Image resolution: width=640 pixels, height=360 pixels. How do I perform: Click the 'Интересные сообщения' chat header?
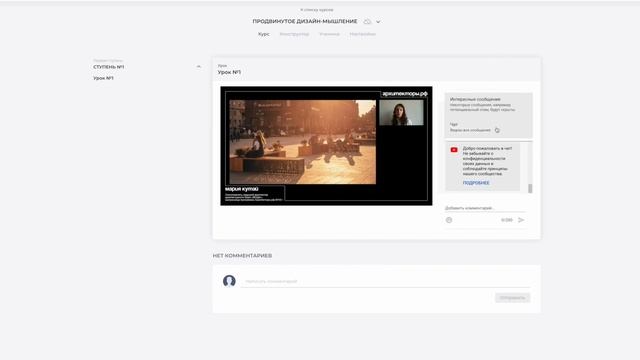(475, 99)
